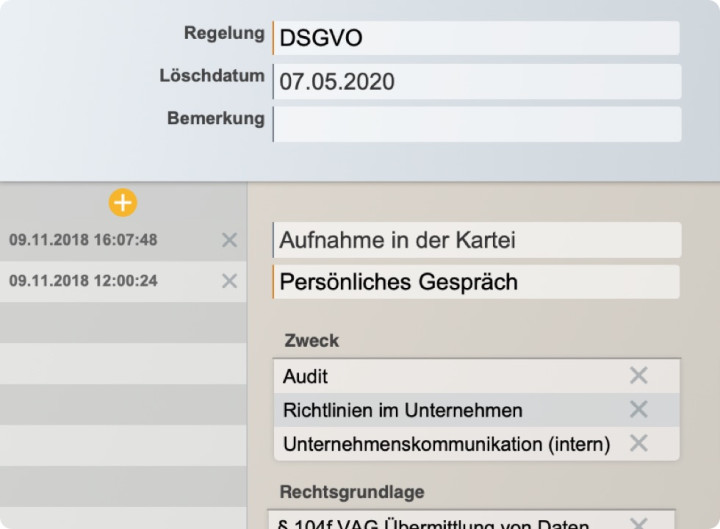Screen dimensions: 720x529
Task: Add a new entry with the orange plus icon
Action: [x=122, y=203]
